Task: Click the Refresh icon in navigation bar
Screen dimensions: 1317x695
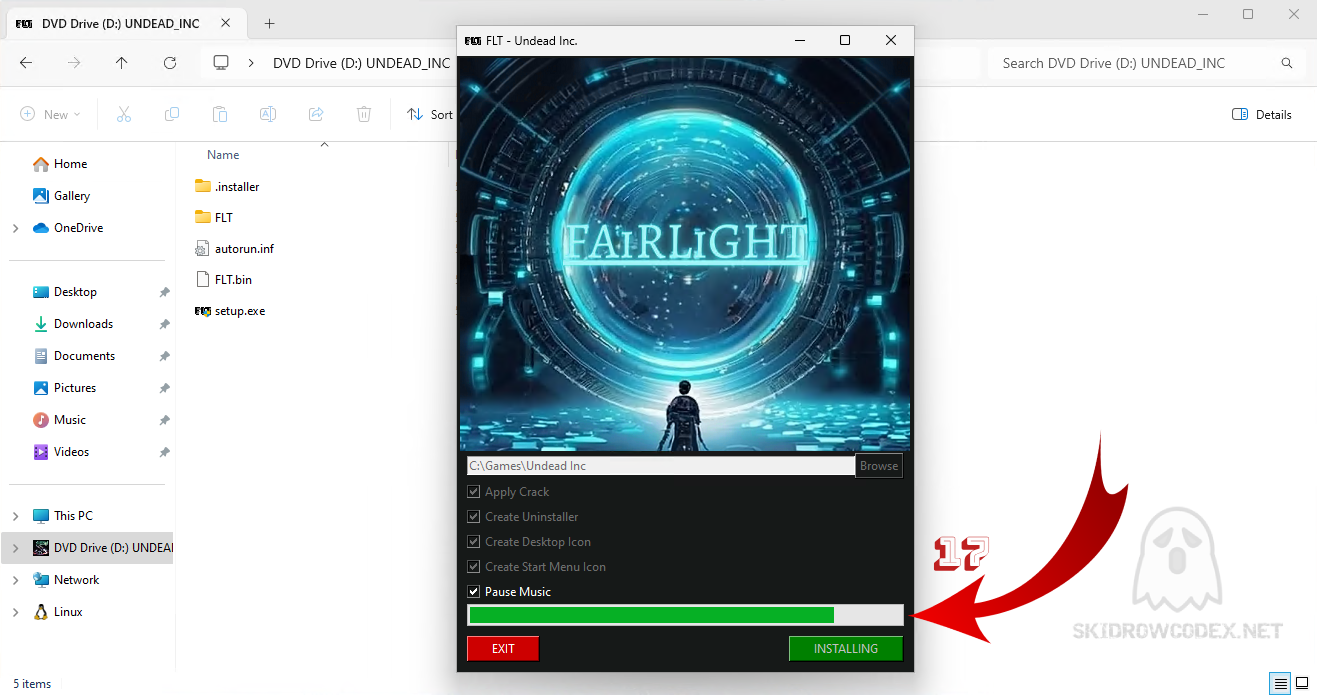Action: click(x=170, y=63)
